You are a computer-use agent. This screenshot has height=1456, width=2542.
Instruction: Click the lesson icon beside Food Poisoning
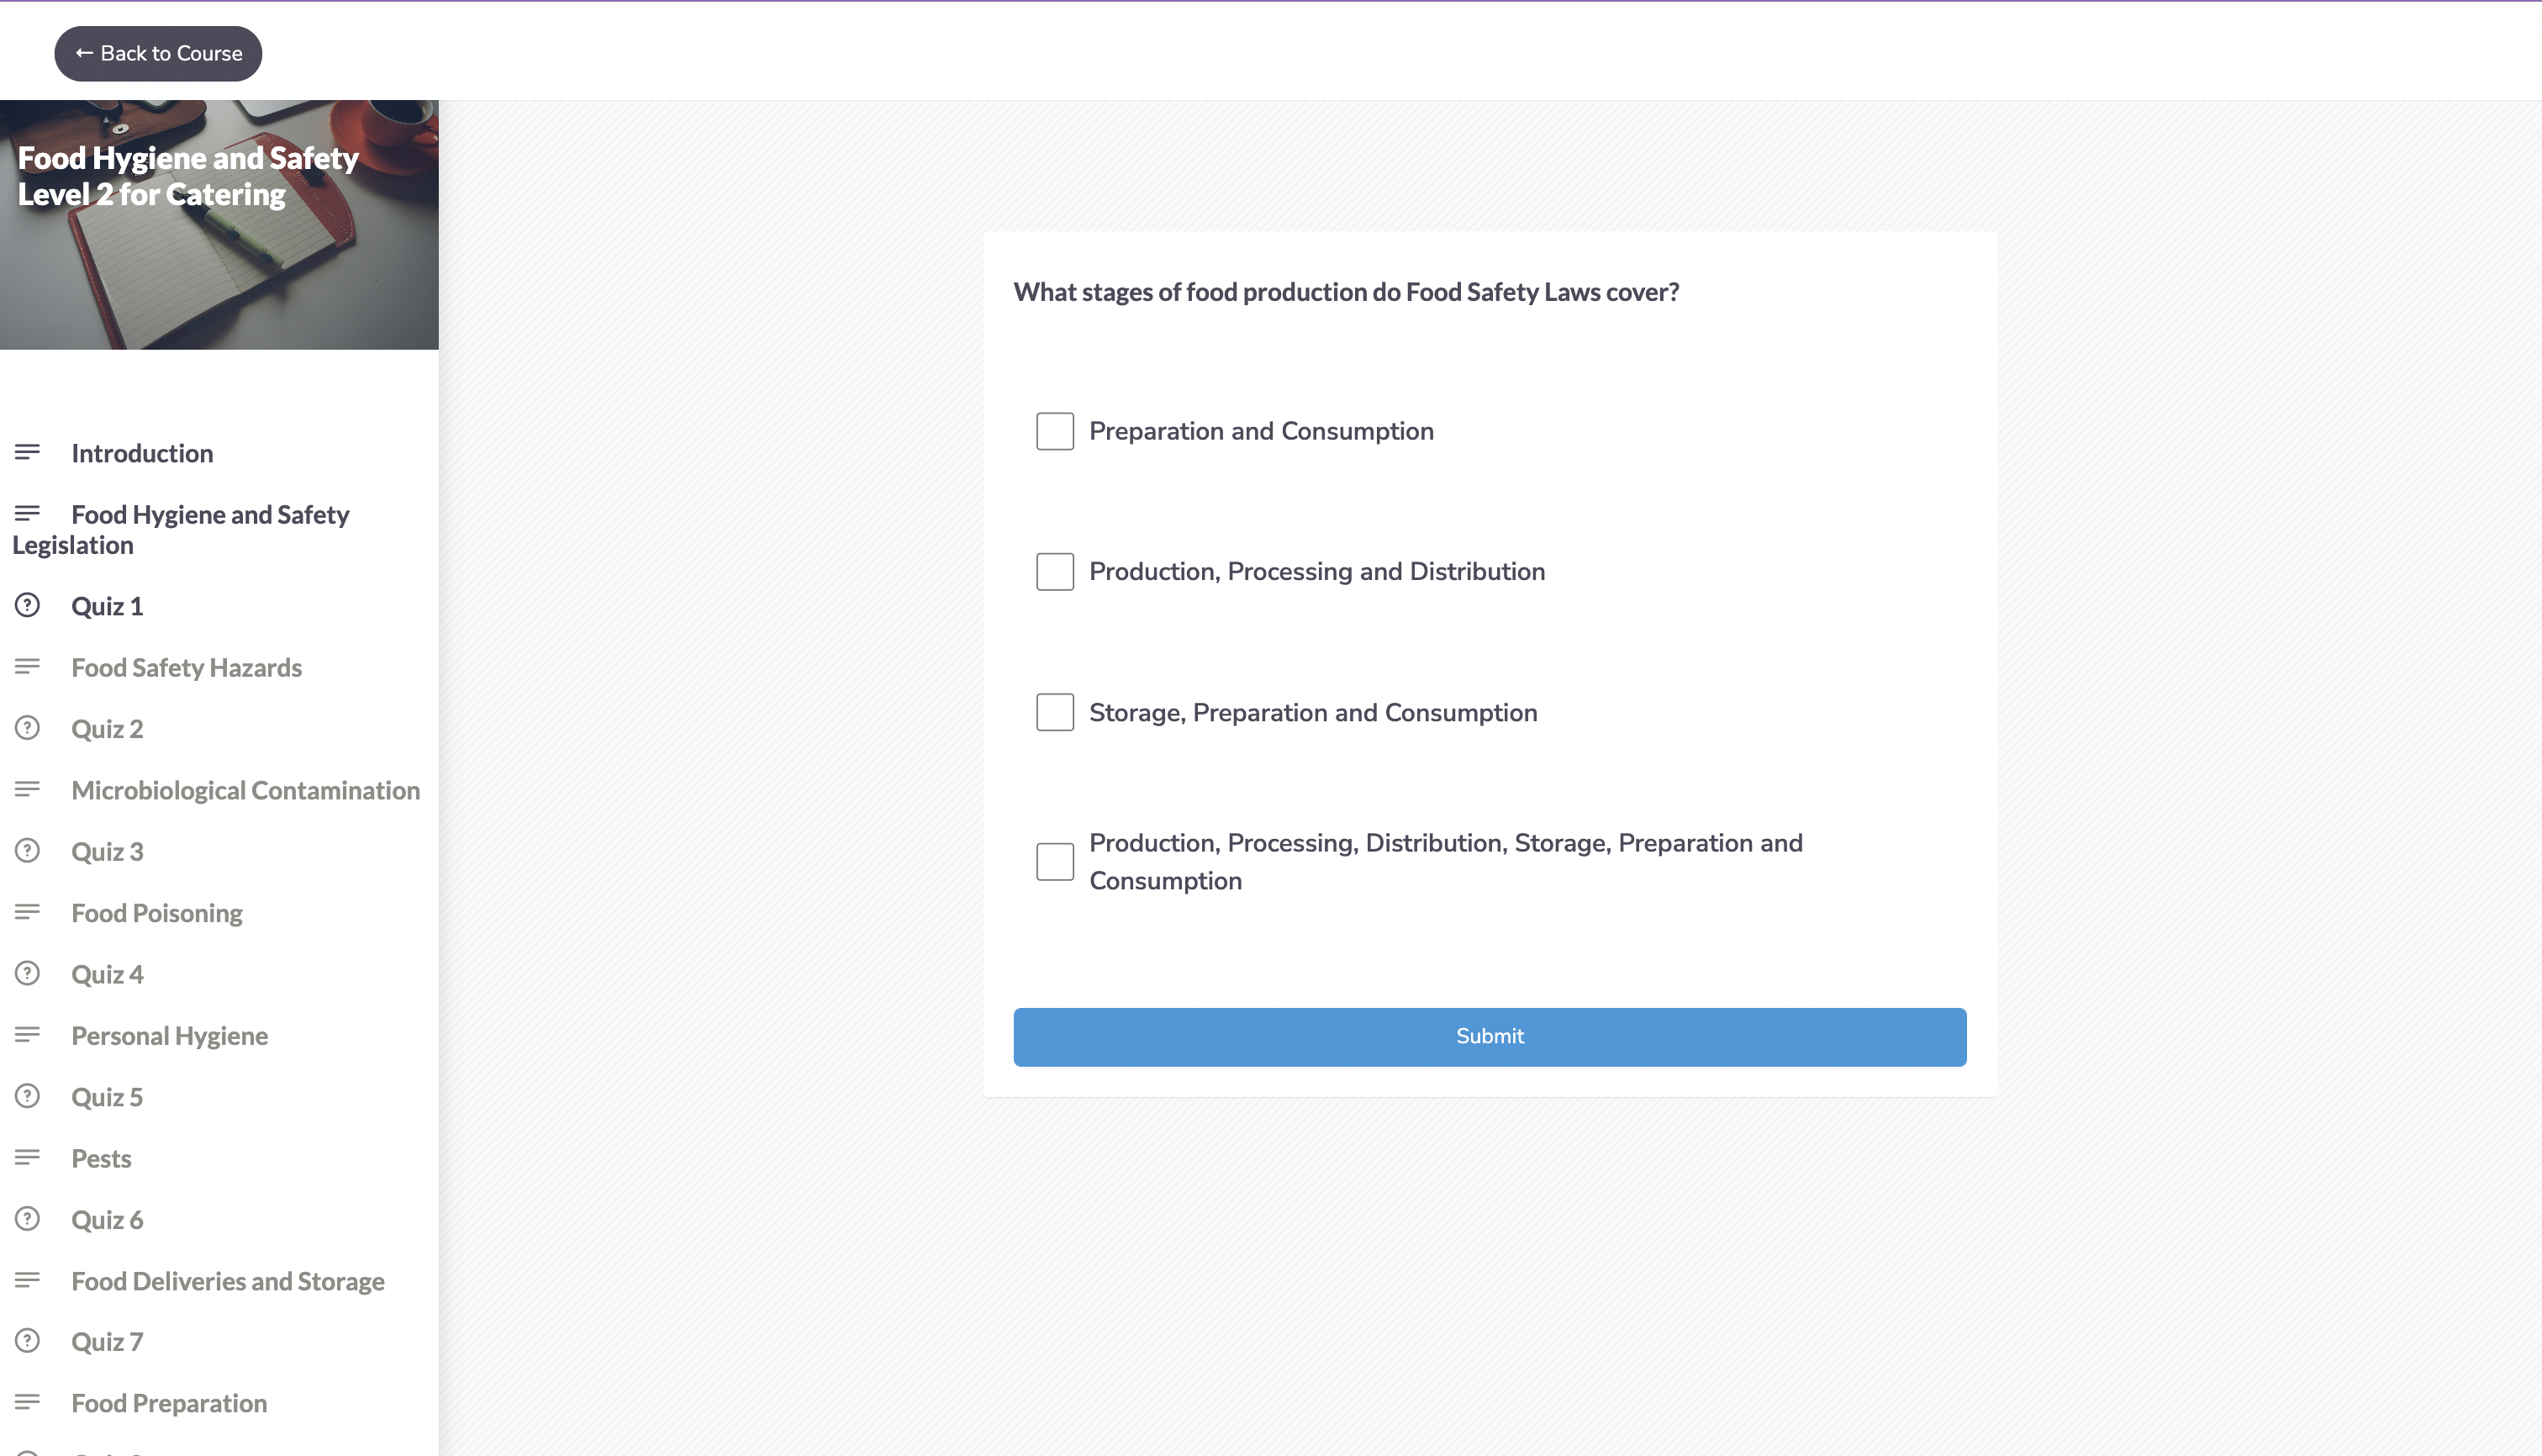[x=27, y=912]
